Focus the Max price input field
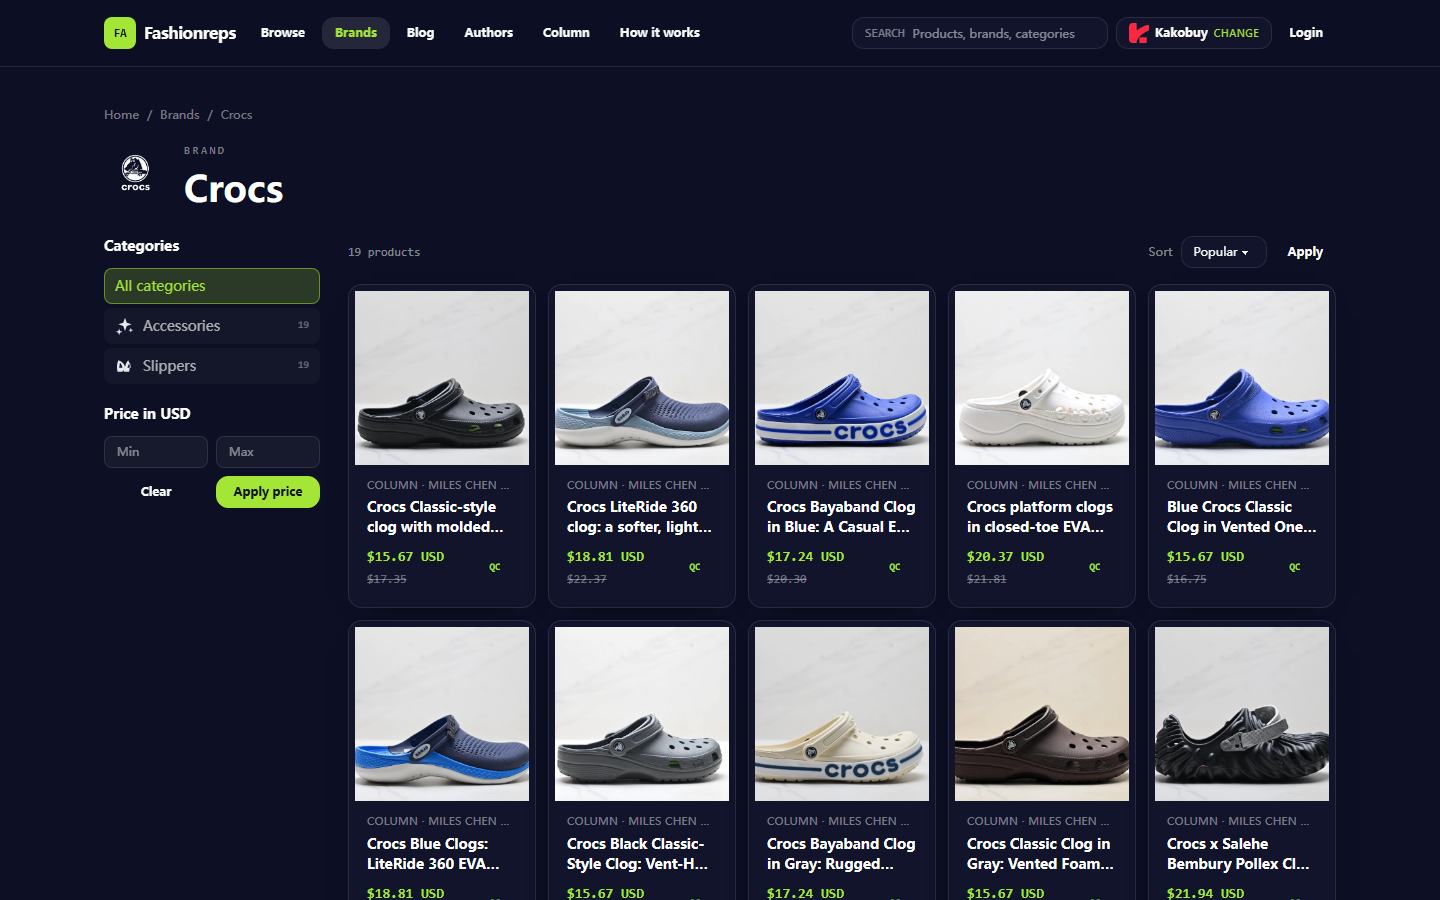 pos(268,452)
